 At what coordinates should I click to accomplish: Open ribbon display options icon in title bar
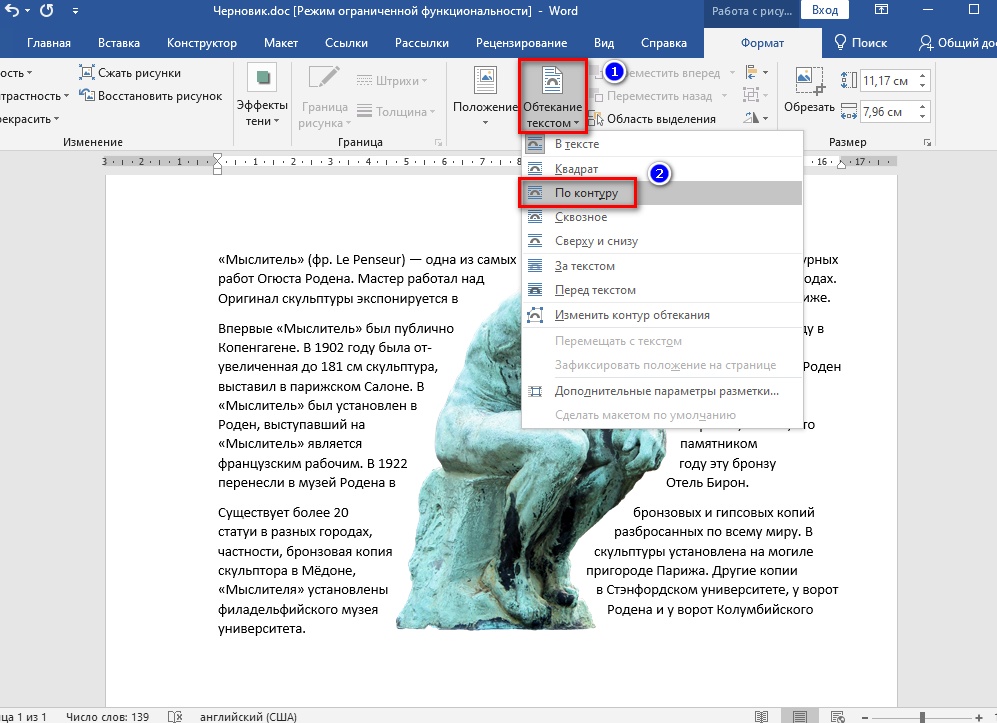(881, 10)
